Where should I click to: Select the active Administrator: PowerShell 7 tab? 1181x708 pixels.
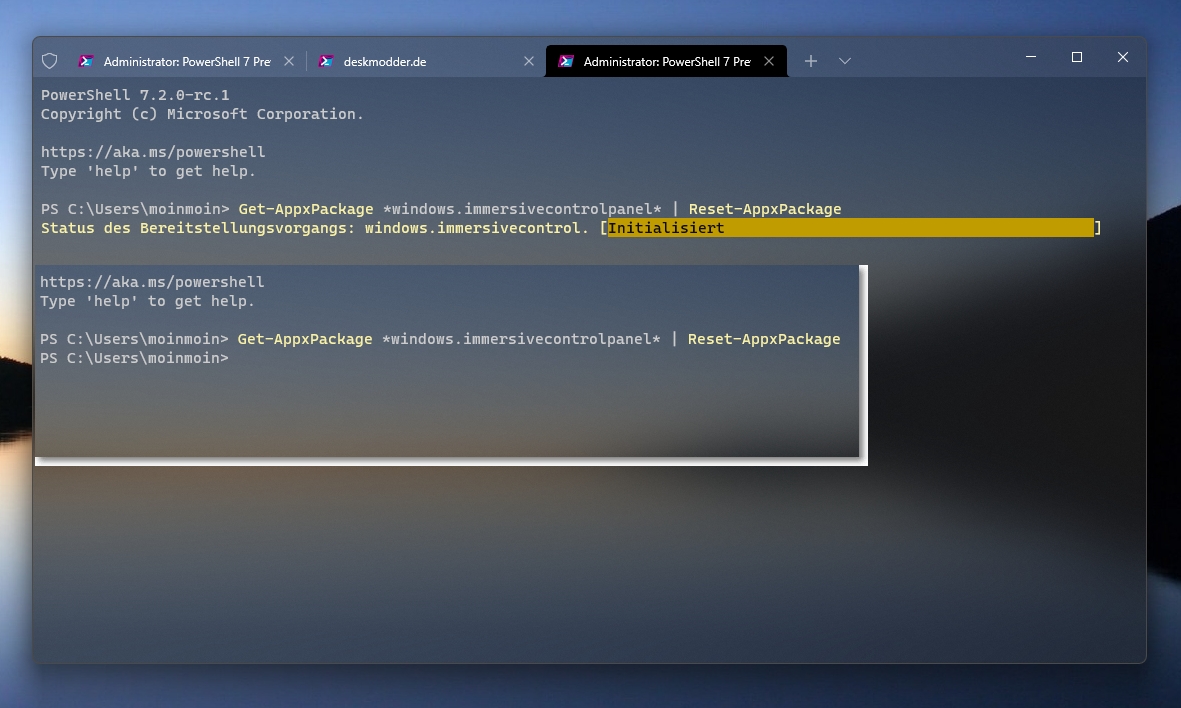(x=666, y=61)
